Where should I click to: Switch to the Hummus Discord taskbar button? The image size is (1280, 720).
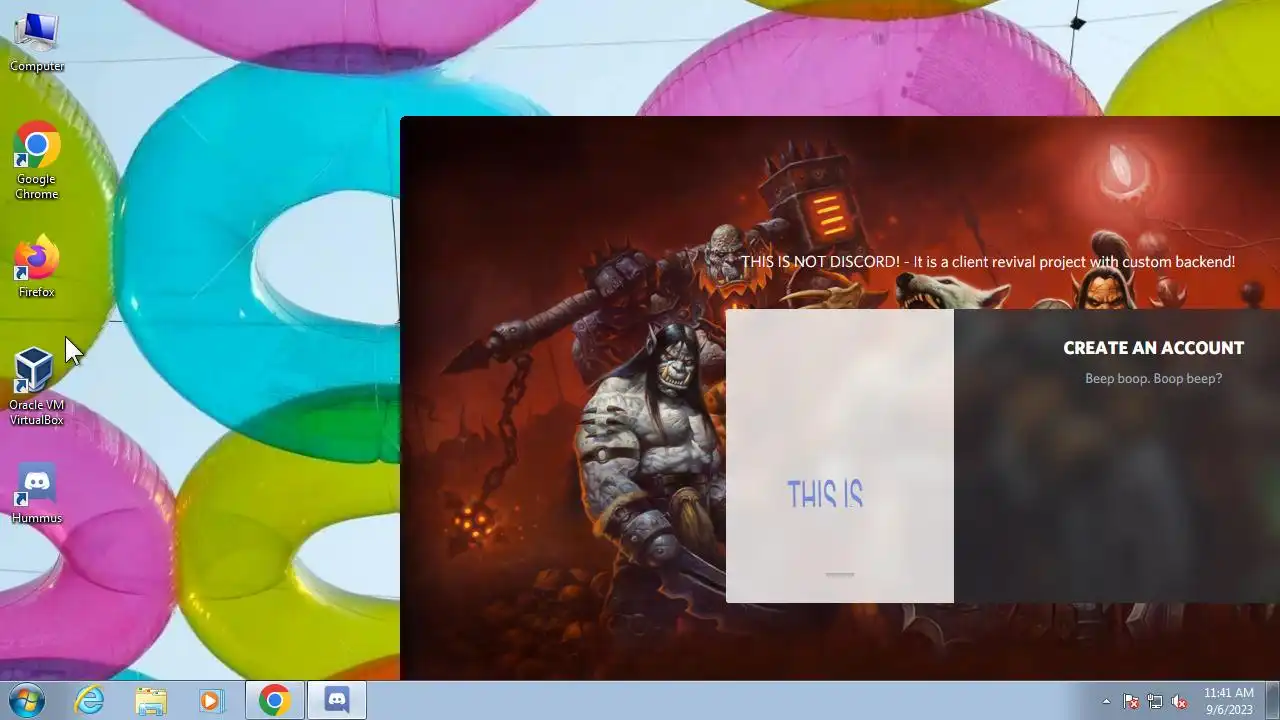click(337, 701)
